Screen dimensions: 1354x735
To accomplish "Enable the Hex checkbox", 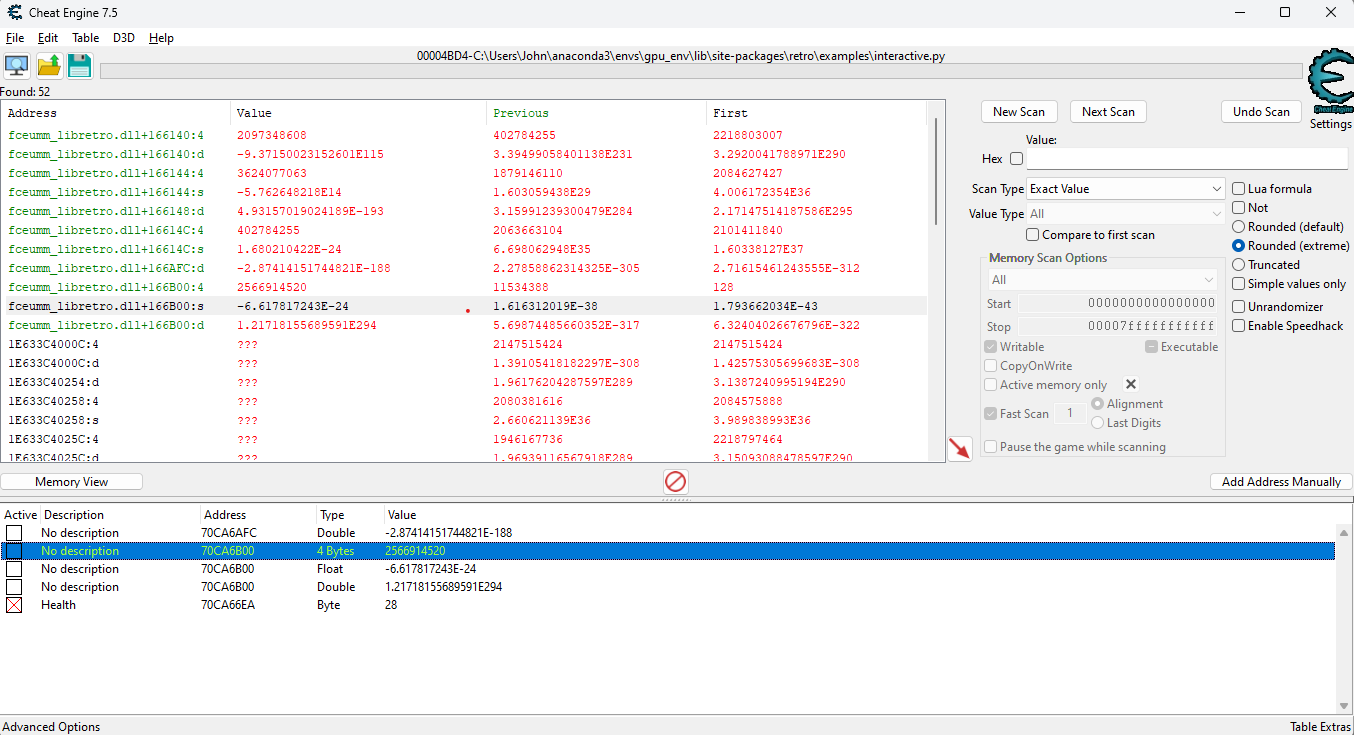I will click(x=1017, y=159).
